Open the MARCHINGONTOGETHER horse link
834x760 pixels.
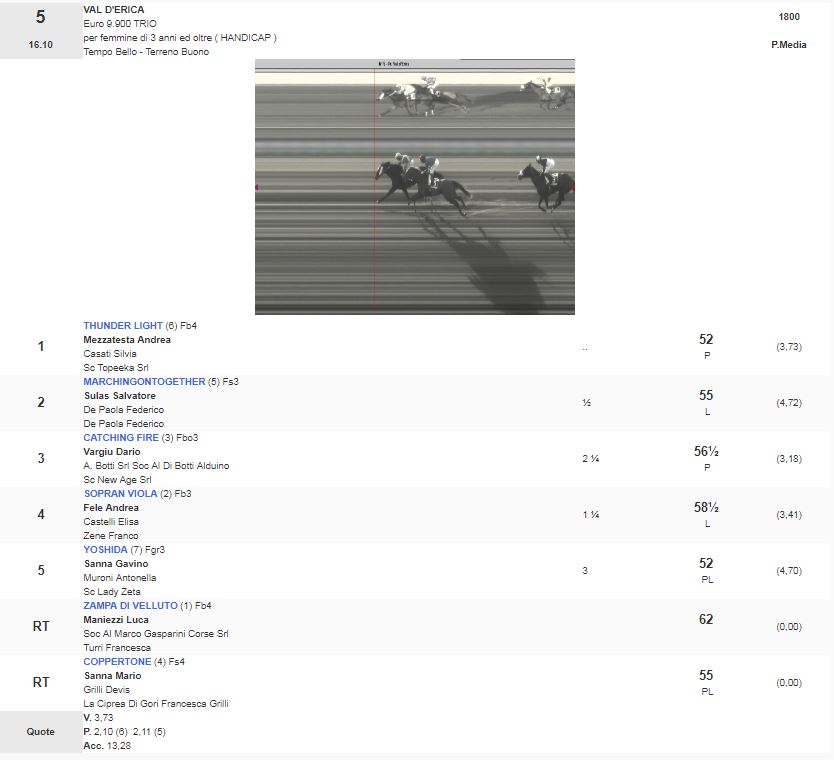[143, 382]
